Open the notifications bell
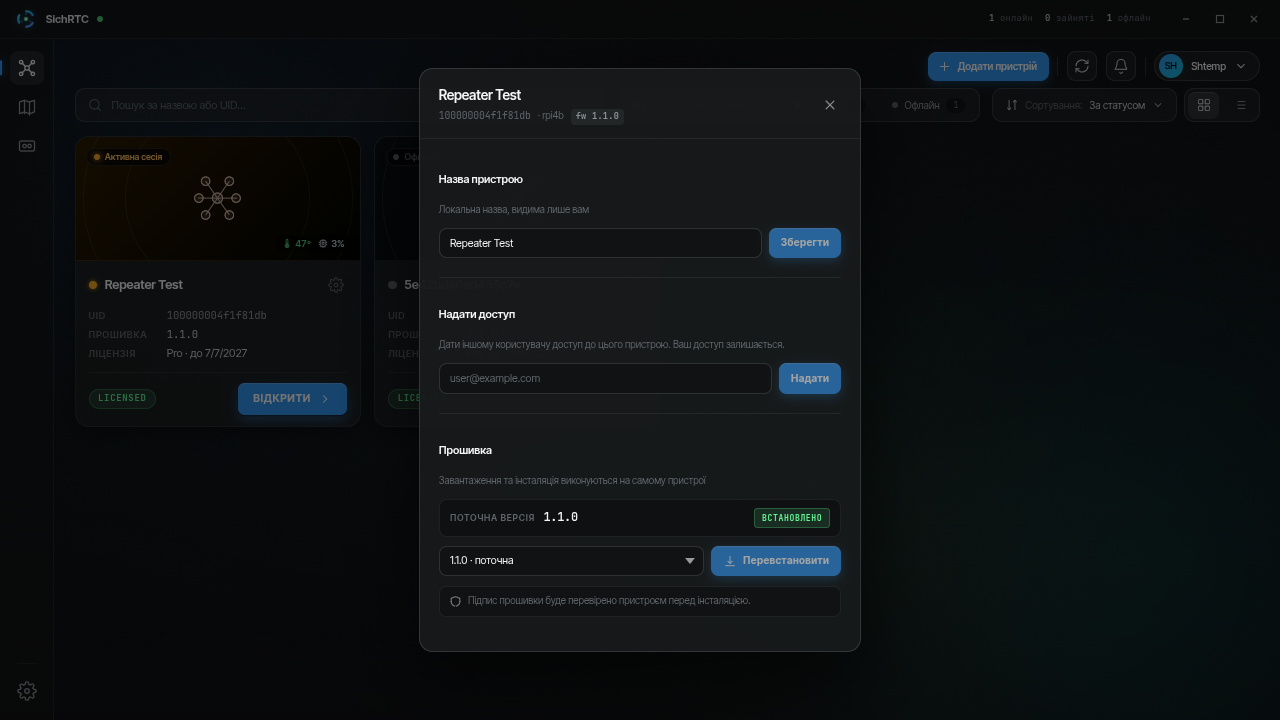This screenshot has width=1280, height=720. [1121, 66]
